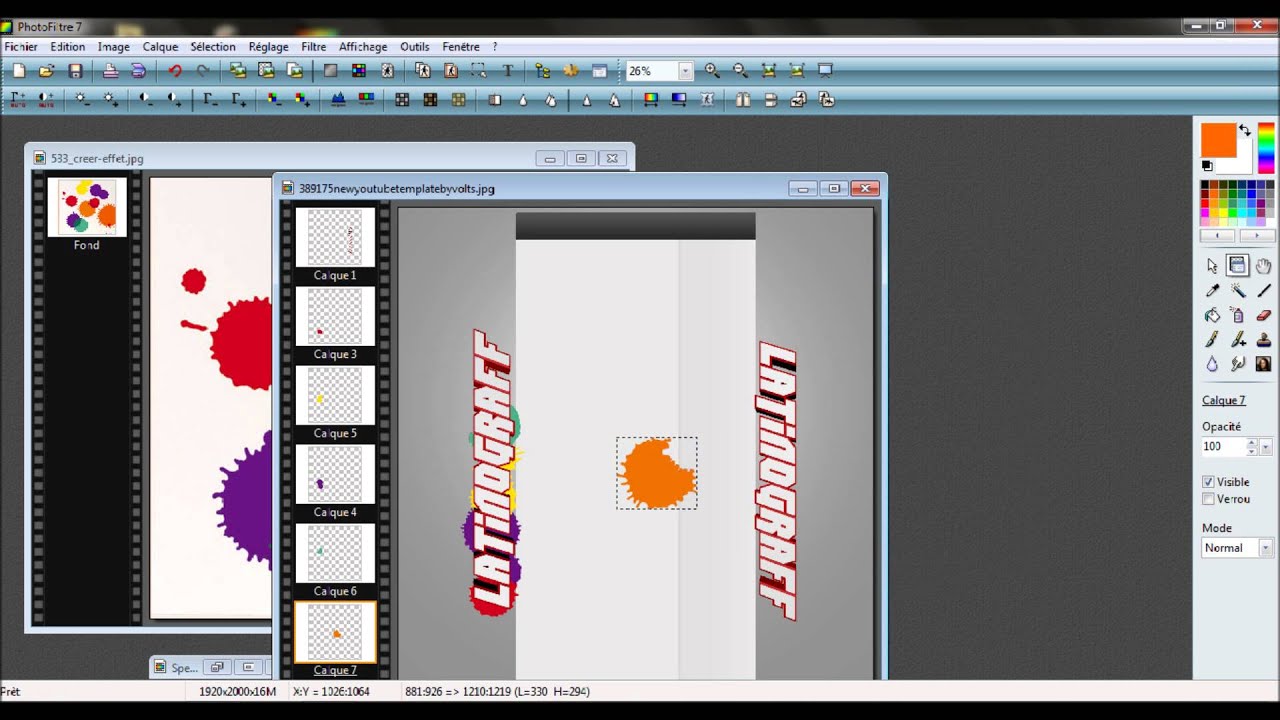Create a new document with New icon
Image resolution: width=1280 pixels, height=720 pixels.
18,71
